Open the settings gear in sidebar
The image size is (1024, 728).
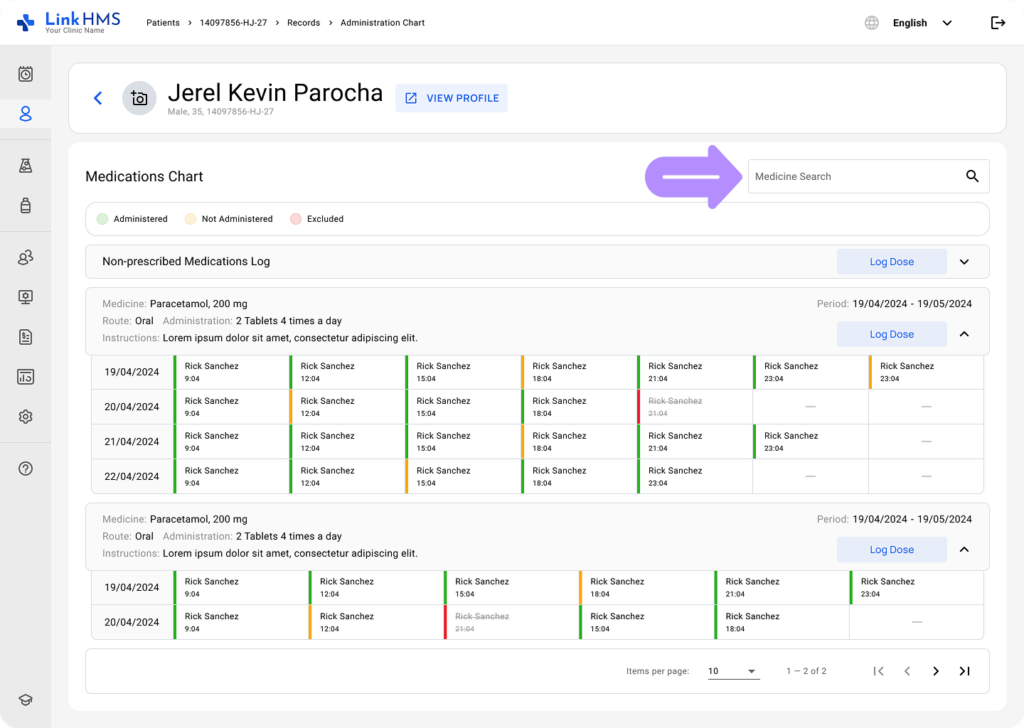point(26,416)
